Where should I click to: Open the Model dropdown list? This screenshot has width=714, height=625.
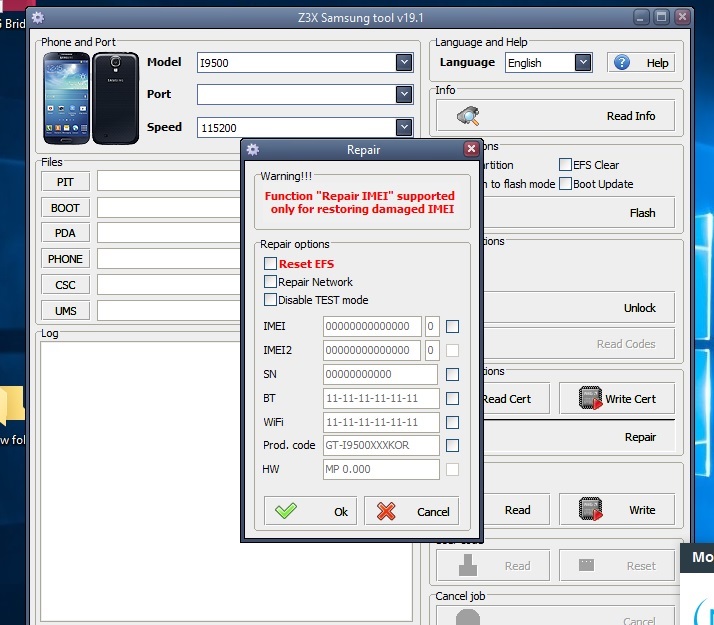tap(403, 62)
